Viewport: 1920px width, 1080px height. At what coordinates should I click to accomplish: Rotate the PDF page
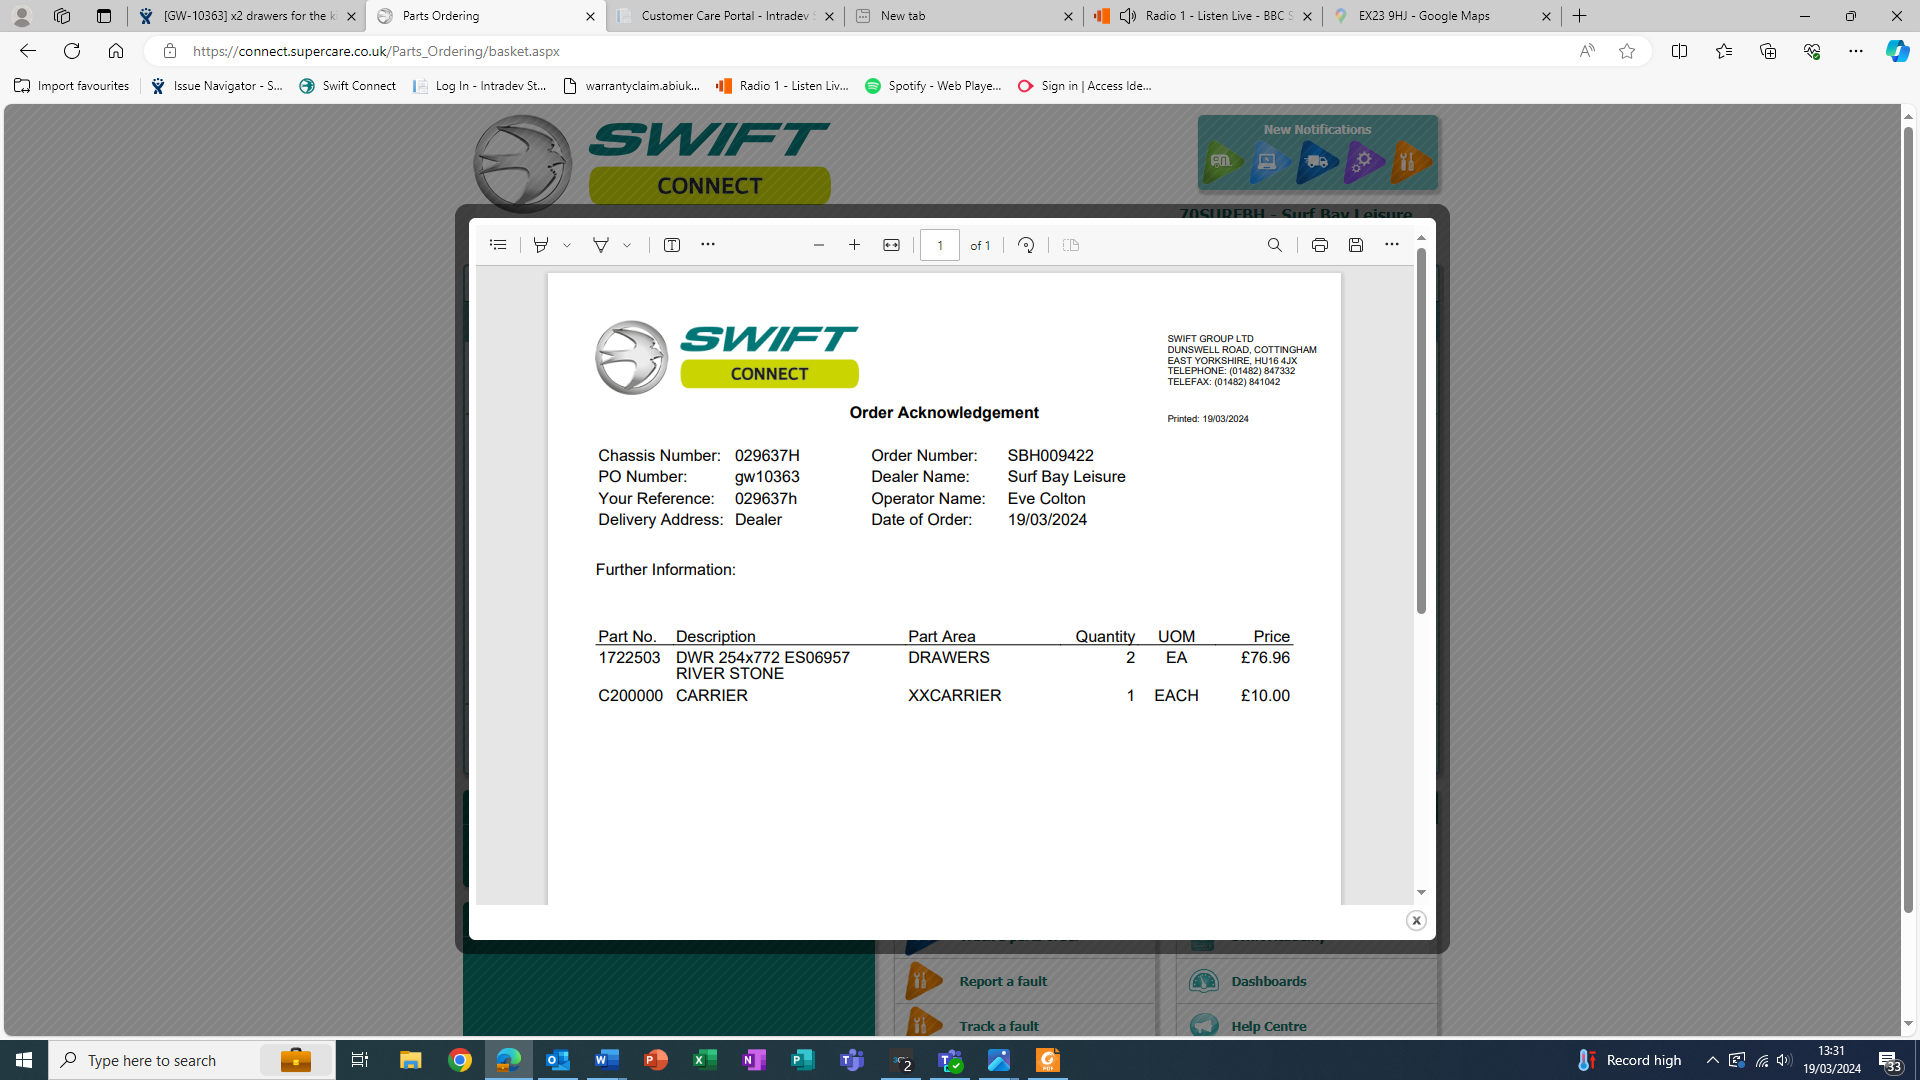tap(1026, 245)
